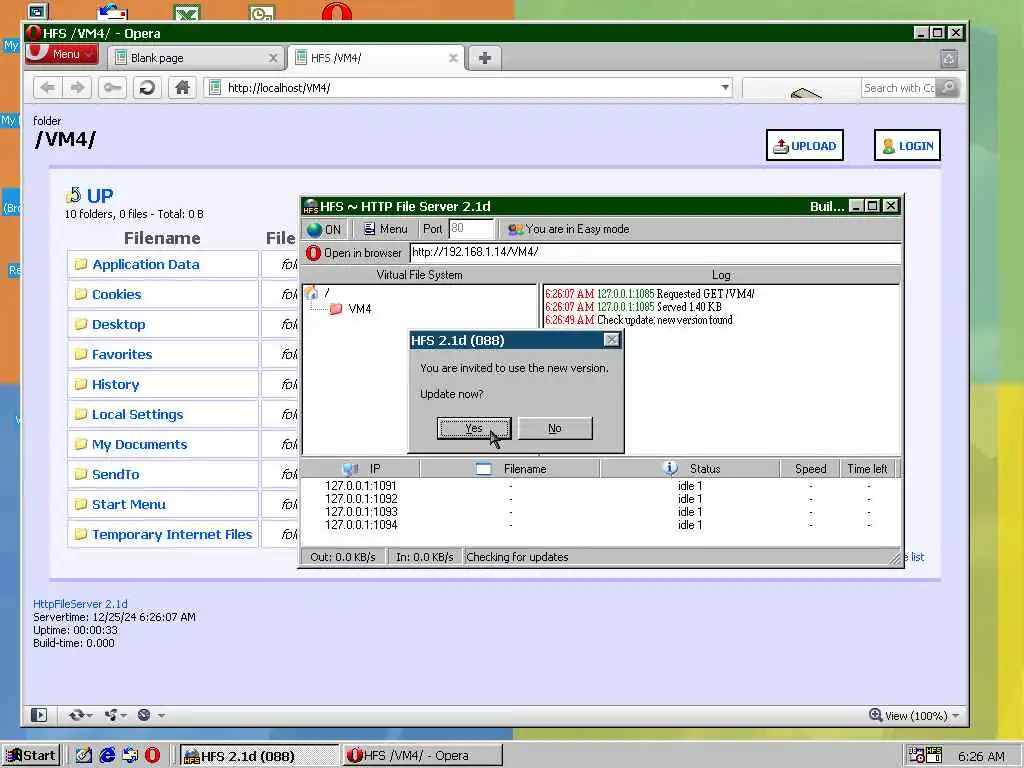The height and width of the screenshot is (768, 1024).
Task: Click the Windows Start button
Action: point(31,756)
